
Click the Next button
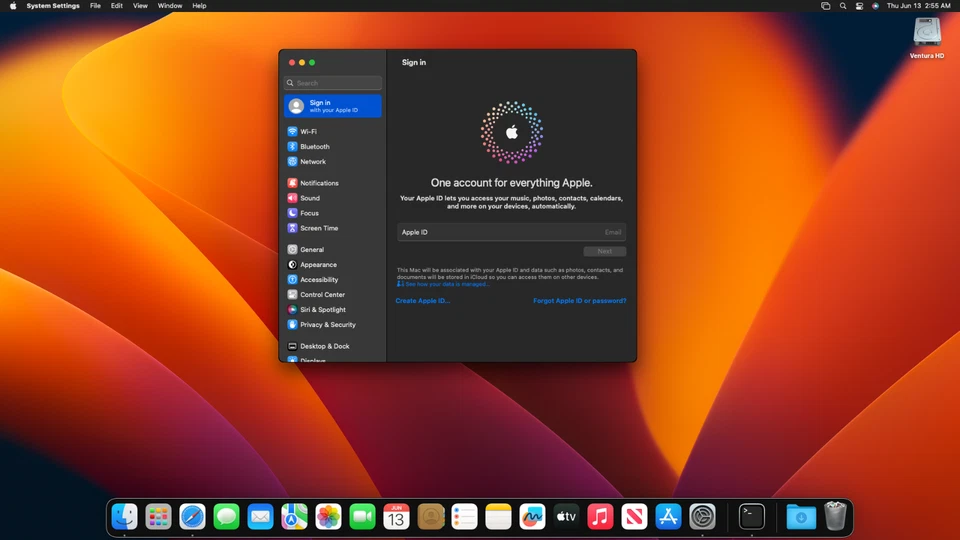tap(604, 251)
